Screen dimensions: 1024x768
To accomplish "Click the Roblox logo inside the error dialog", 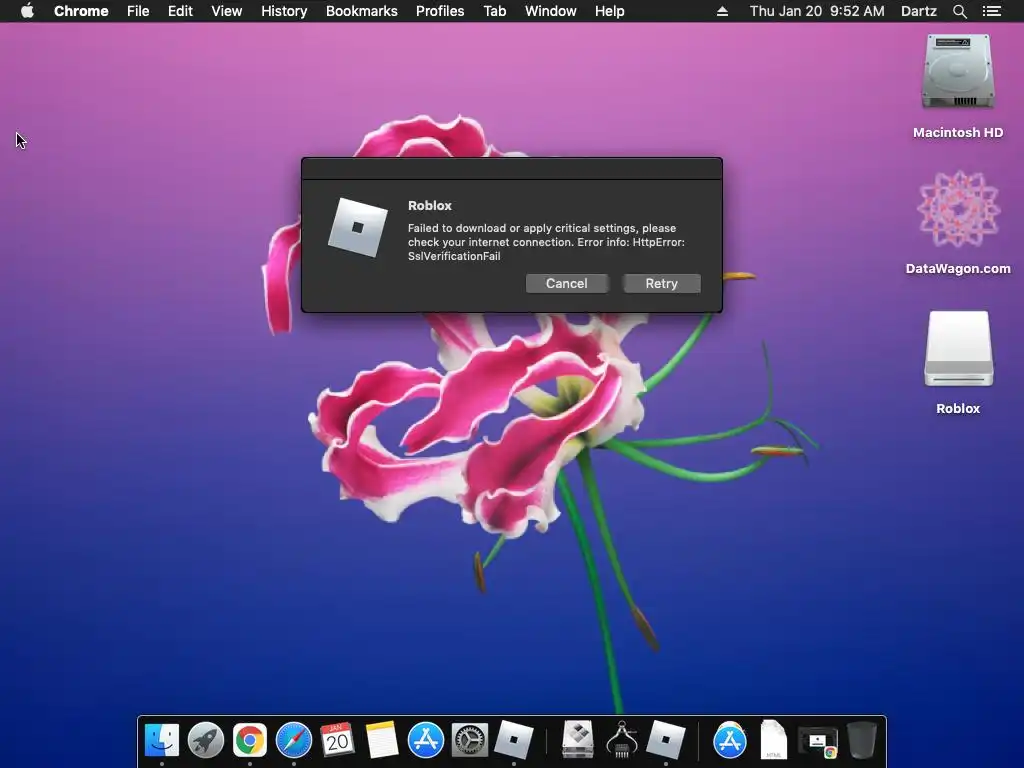I will [358, 228].
